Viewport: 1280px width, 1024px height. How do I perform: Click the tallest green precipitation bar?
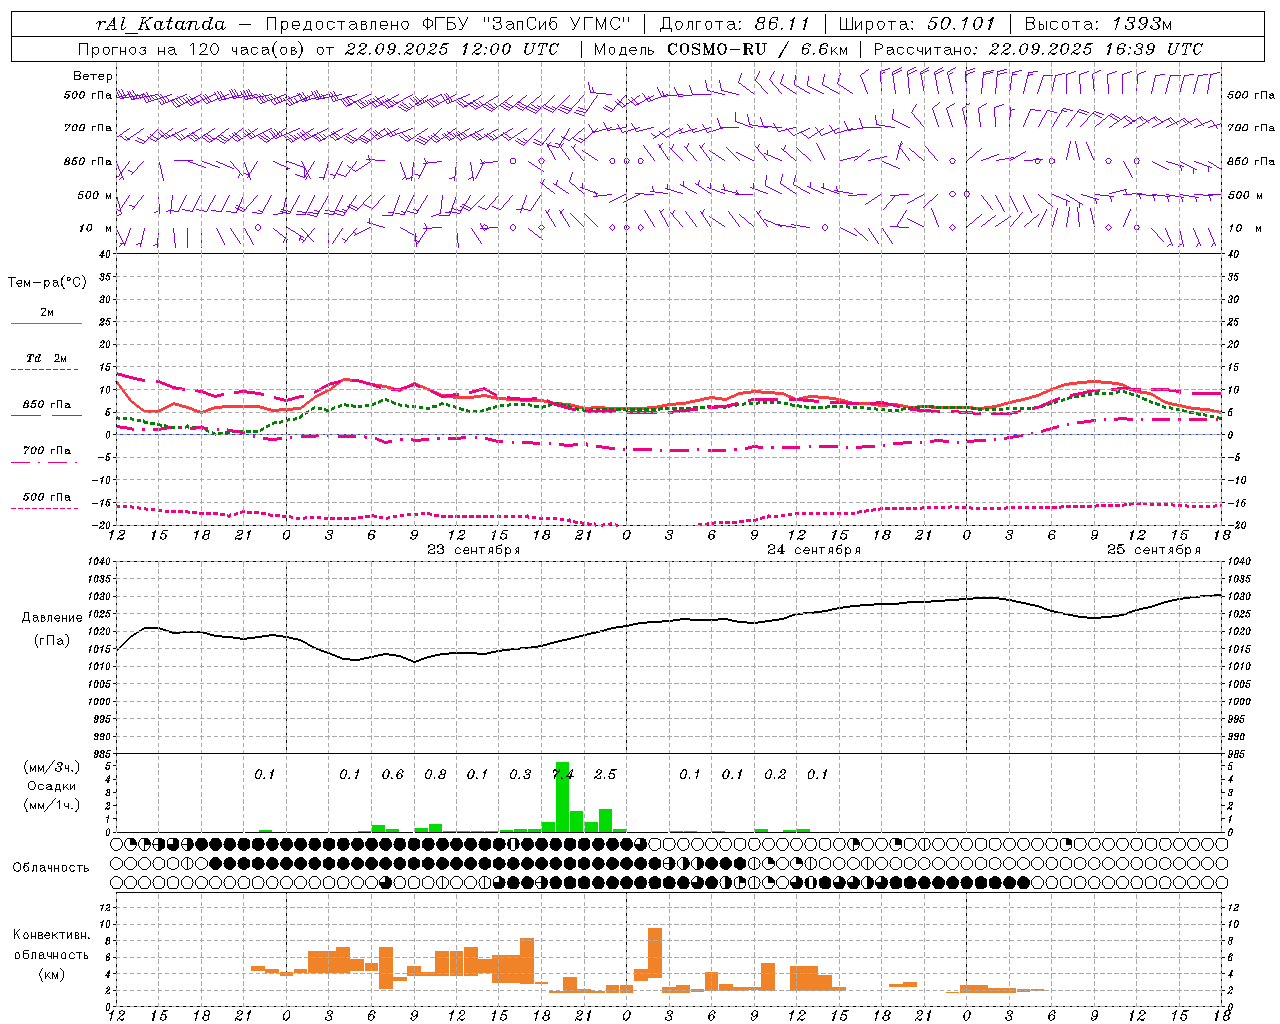click(562, 797)
